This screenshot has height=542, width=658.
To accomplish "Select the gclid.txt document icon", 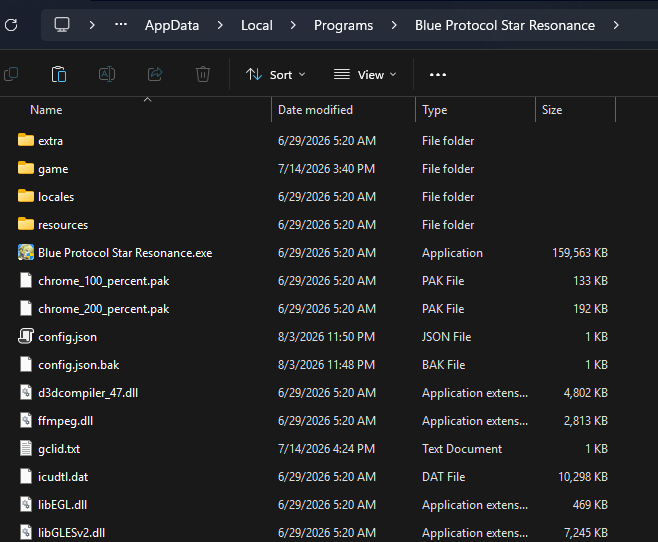I will (x=26, y=448).
